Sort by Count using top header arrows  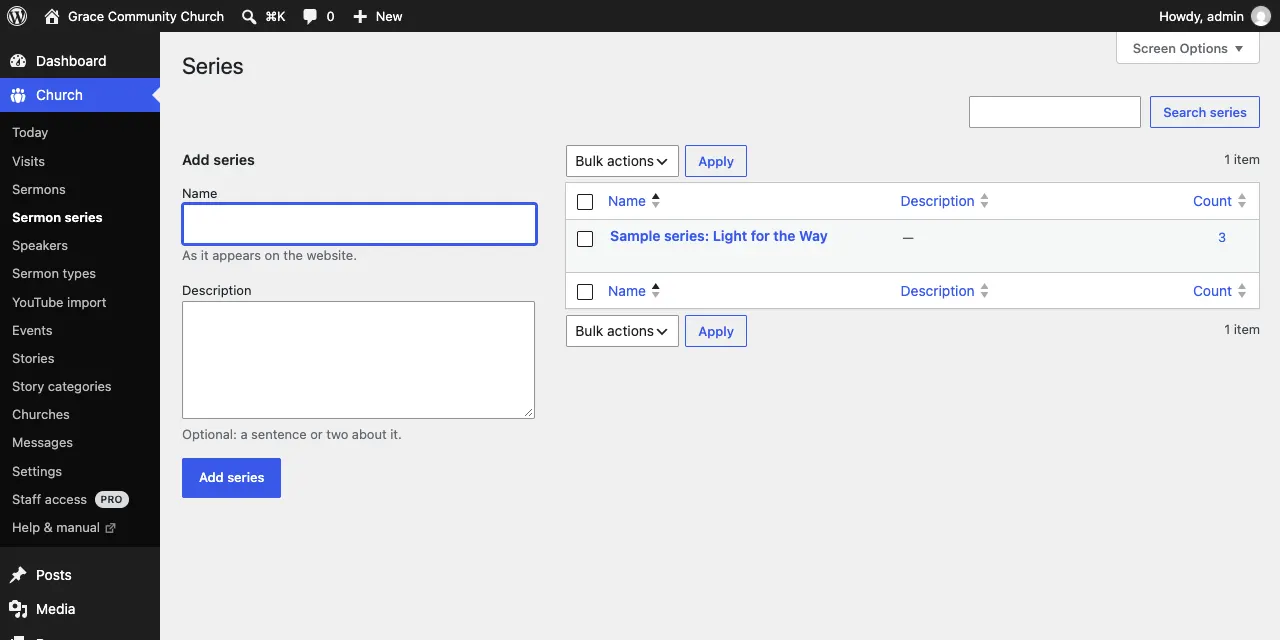1242,201
